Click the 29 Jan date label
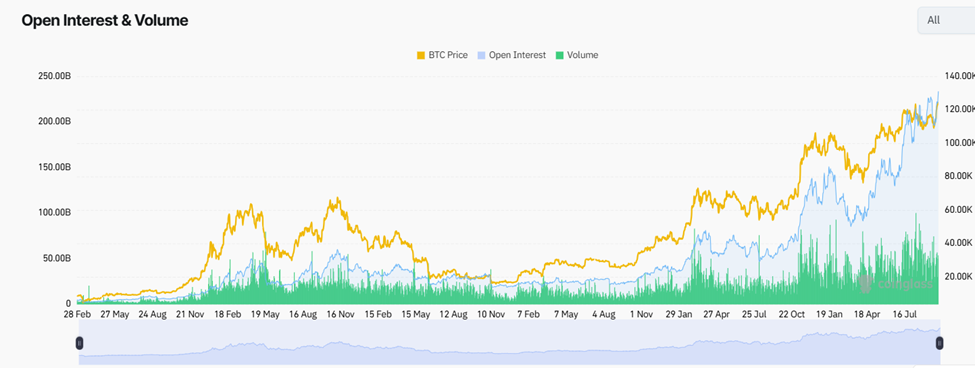975x368 pixels. click(679, 315)
